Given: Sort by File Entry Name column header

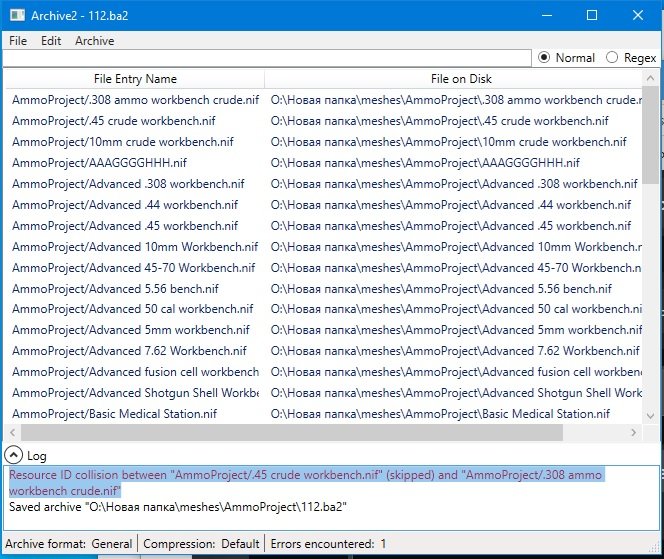Looking at the screenshot, I should 135,79.
